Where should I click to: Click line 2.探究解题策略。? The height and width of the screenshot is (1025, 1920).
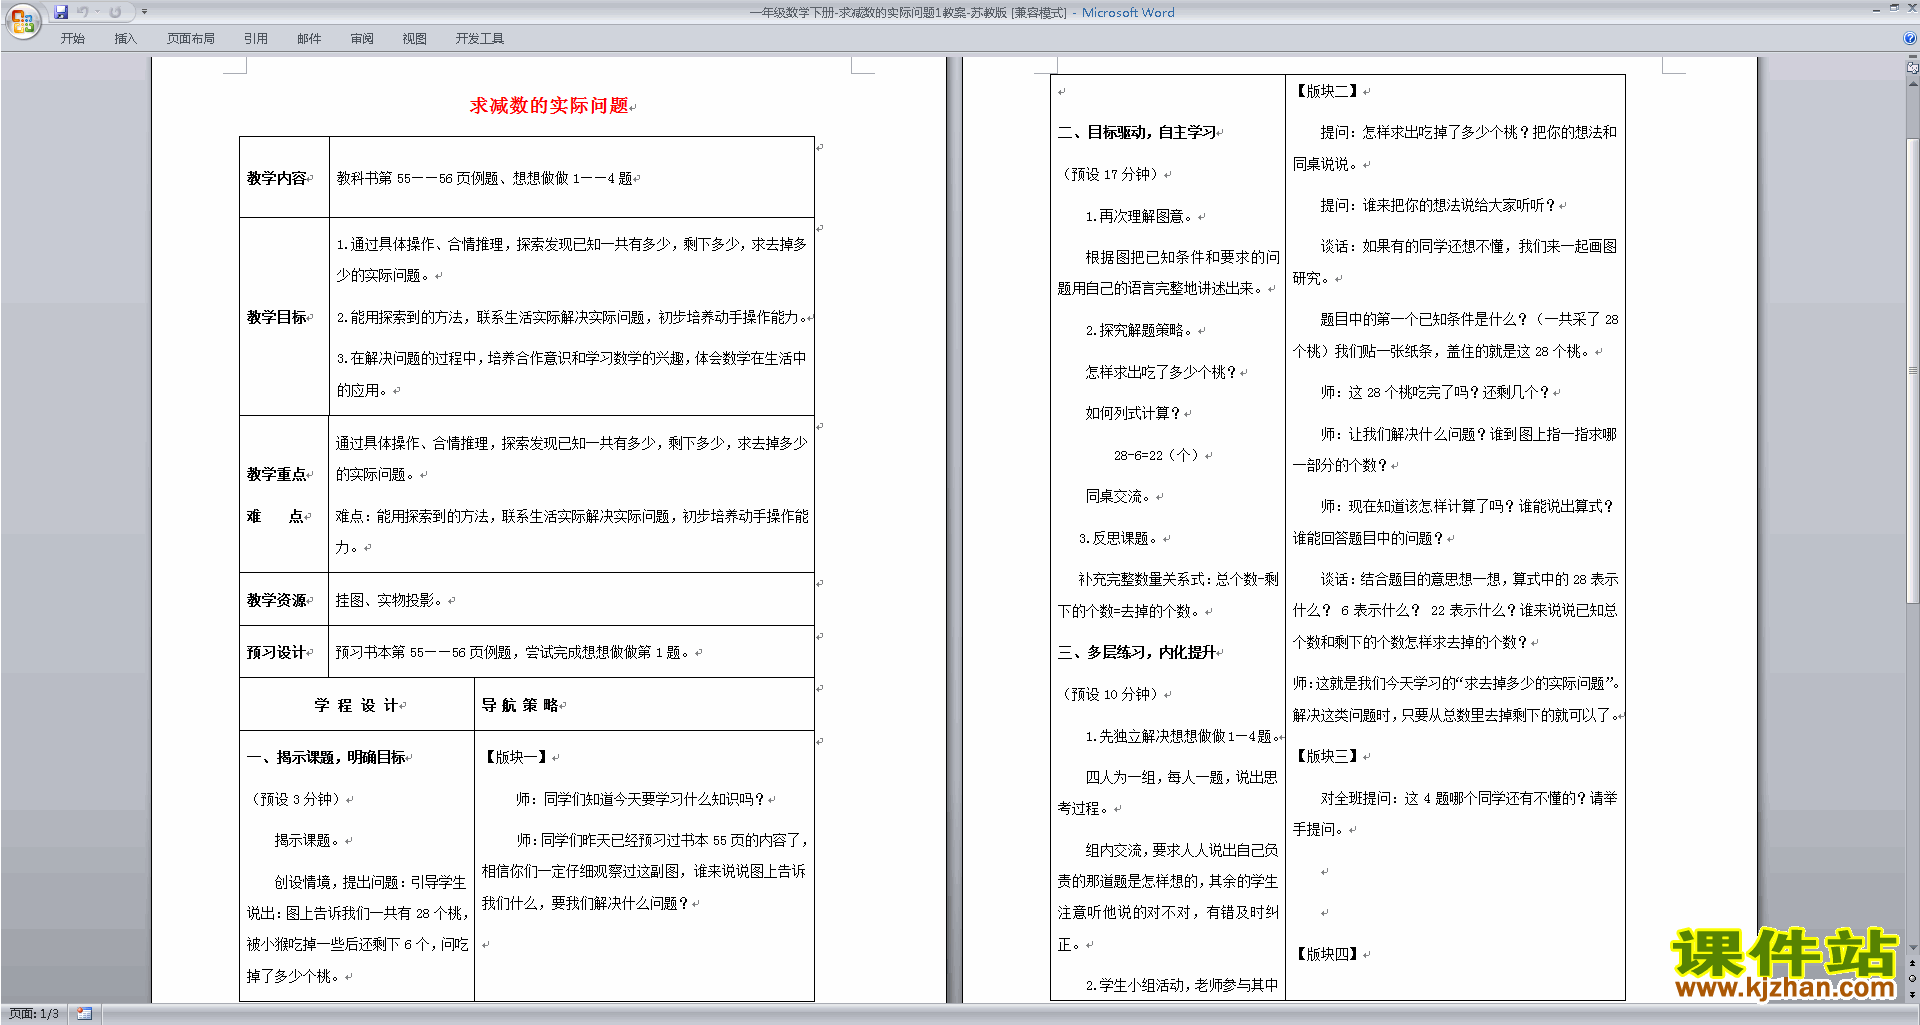pyautogui.click(x=1139, y=330)
